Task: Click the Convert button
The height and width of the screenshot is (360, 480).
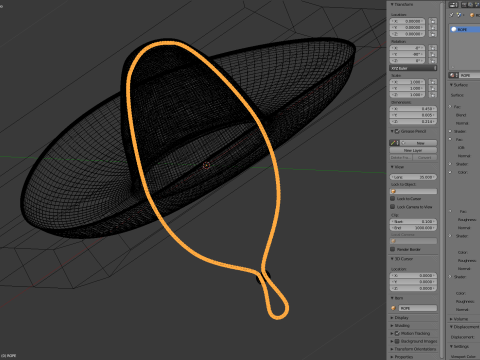Action: (x=425, y=157)
